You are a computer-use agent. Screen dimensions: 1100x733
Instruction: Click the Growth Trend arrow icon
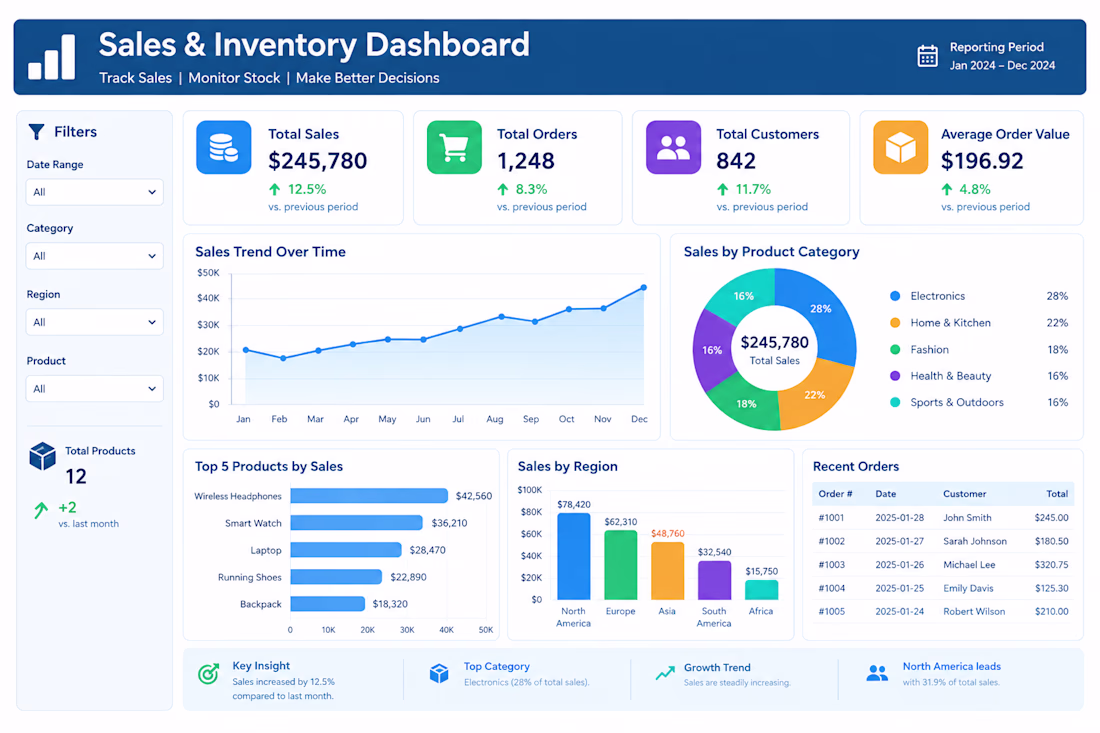click(x=665, y=673)
